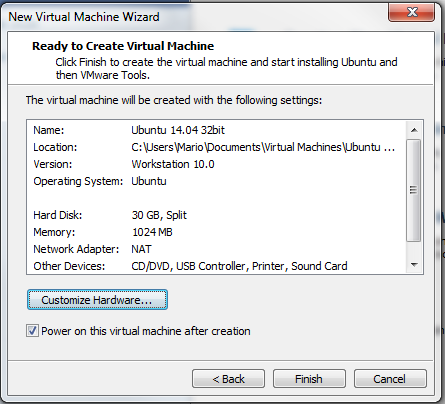Click the settings list scroll down arrow
The width and height of the screenshot is (445, 404).
(x=414, y=265)
